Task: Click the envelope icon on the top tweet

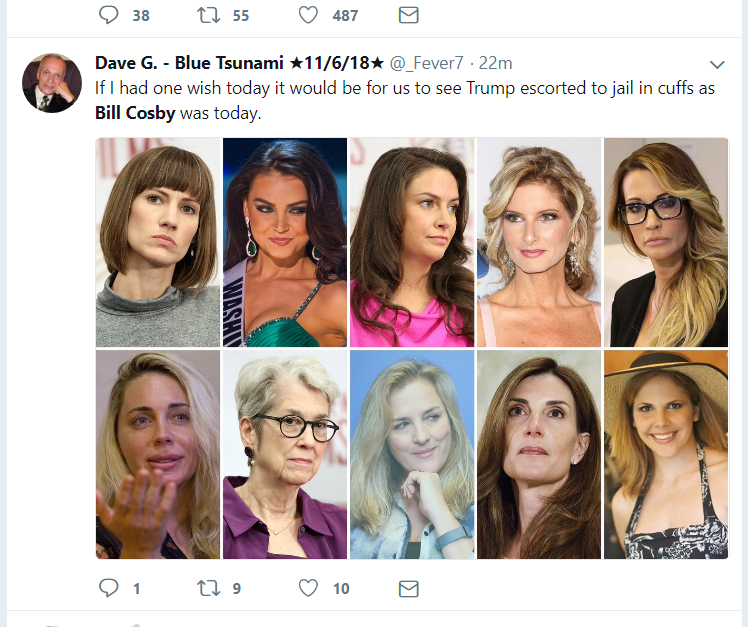Action: [x=408, y=15]
